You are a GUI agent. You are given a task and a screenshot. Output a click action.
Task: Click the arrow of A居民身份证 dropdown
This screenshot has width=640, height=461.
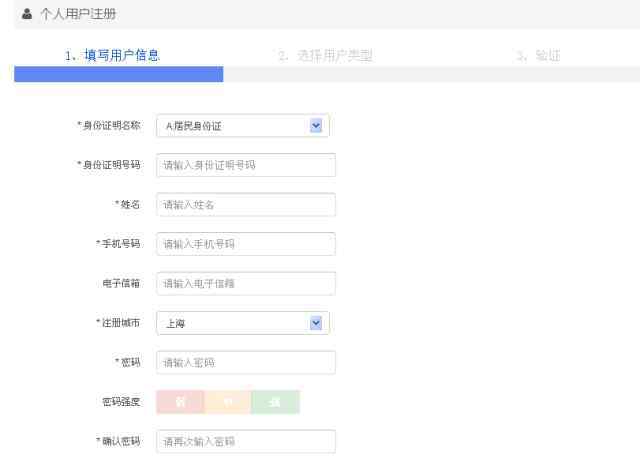[316, 125]
